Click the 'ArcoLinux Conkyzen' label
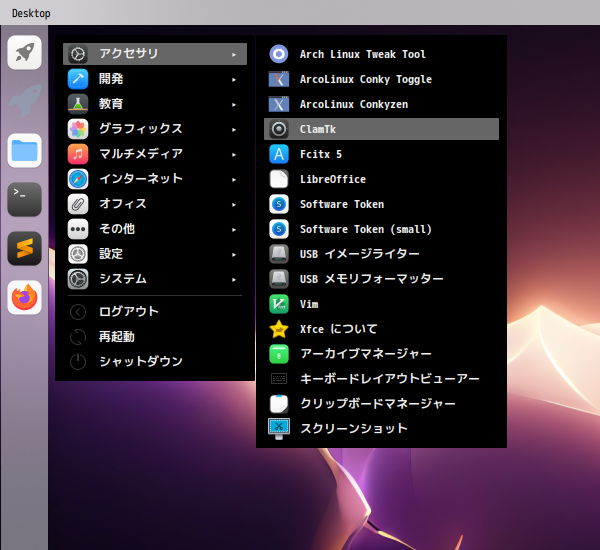 coord(354,104)
